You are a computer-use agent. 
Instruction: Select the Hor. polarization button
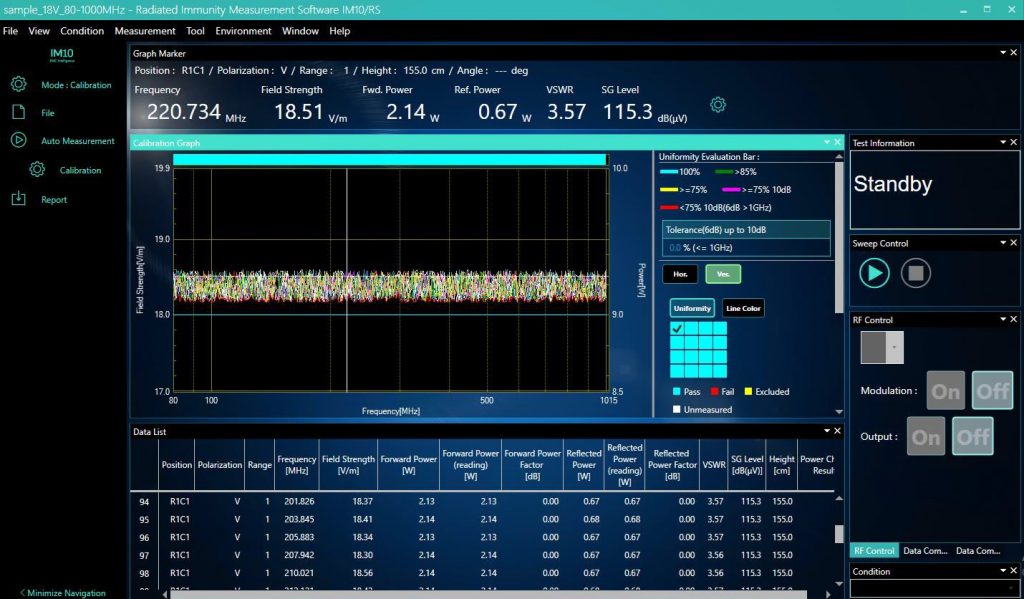pyautogui.click(x=679, y=274)
